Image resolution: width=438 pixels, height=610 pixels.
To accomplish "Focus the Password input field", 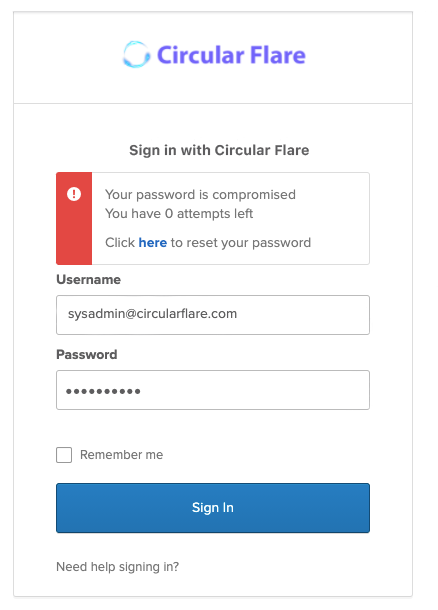I will click(213, 390).
